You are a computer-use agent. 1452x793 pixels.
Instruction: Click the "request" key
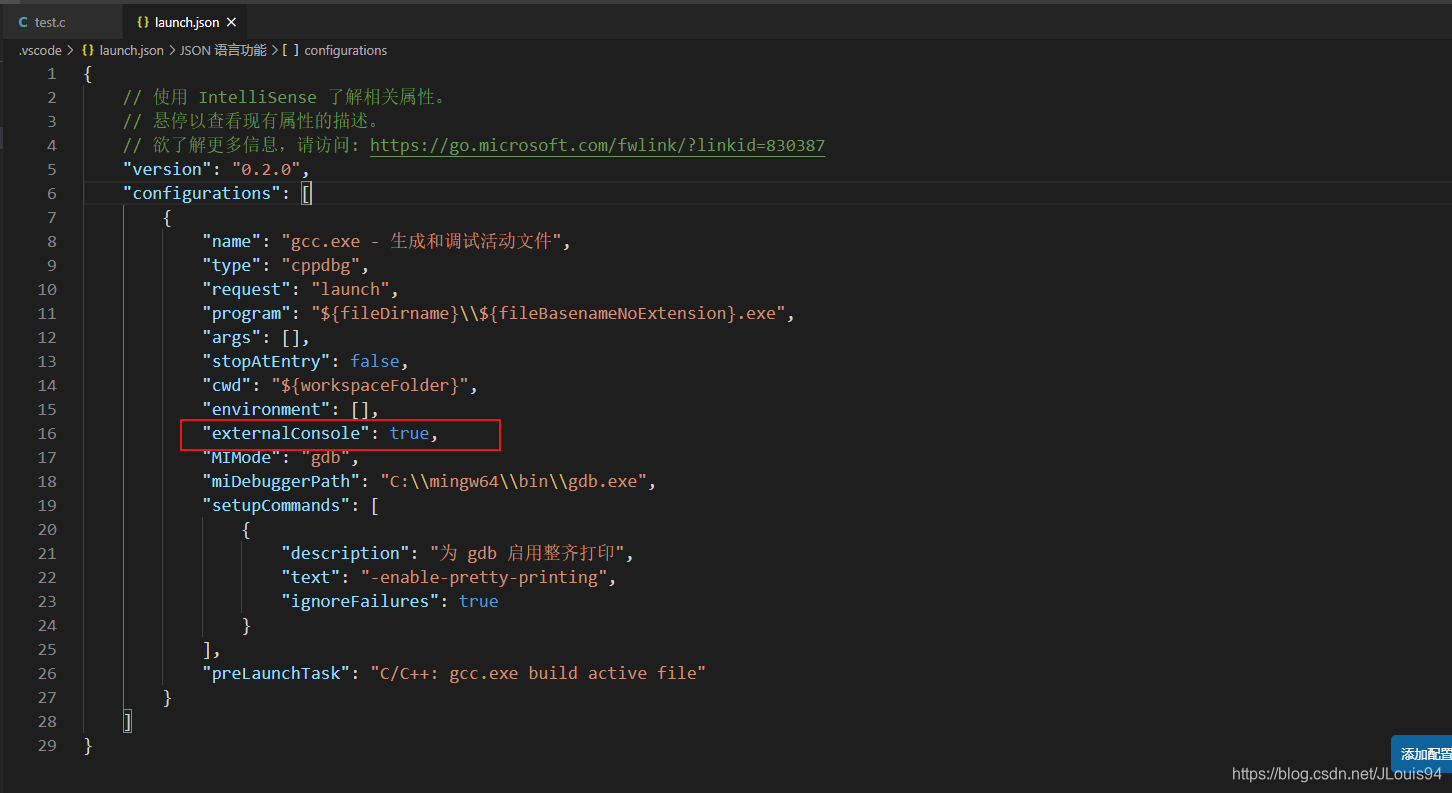(x=246, y=289)
